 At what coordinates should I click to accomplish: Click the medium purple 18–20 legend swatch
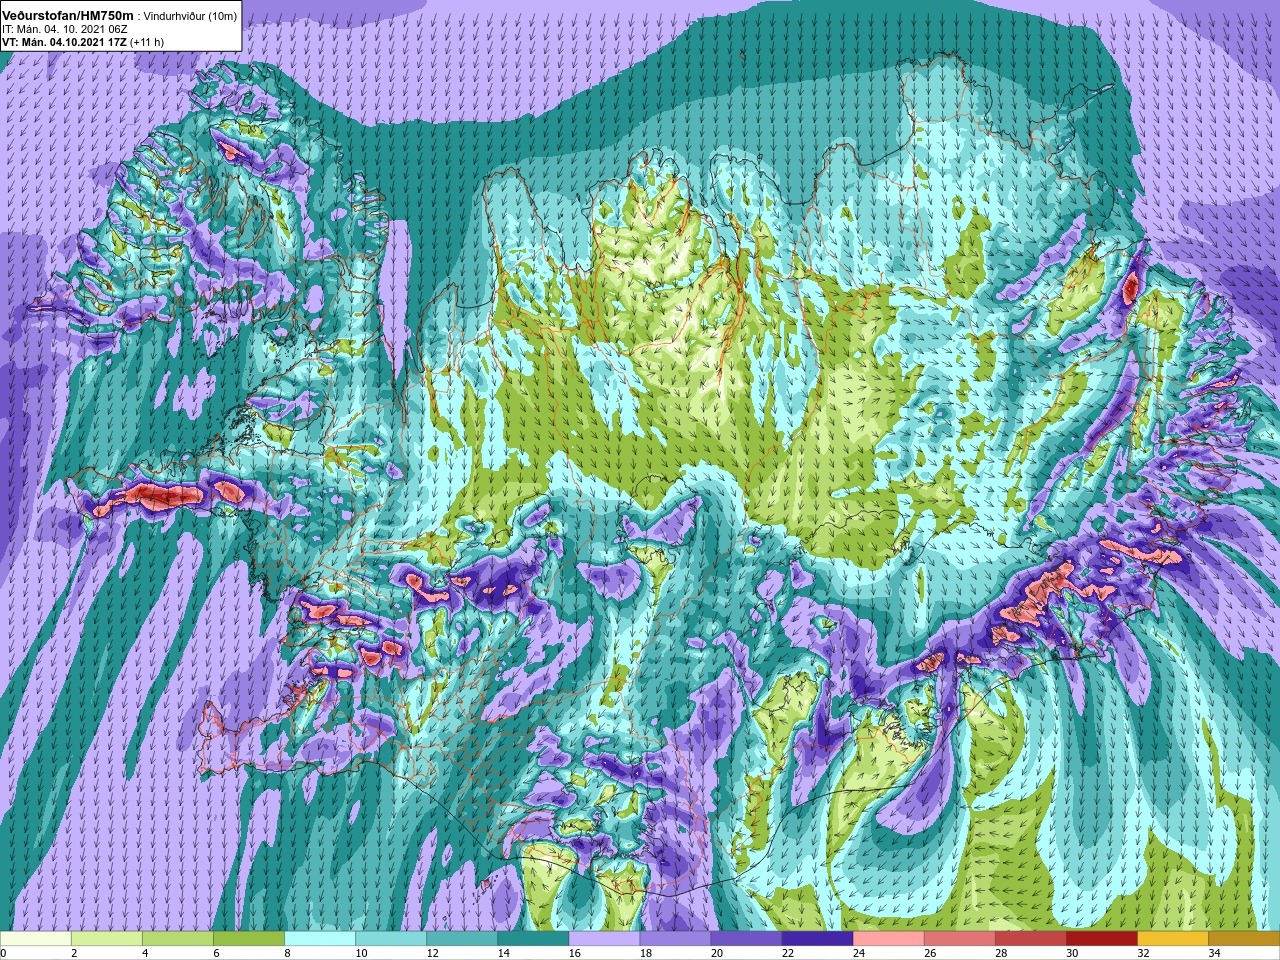[675, 939]
